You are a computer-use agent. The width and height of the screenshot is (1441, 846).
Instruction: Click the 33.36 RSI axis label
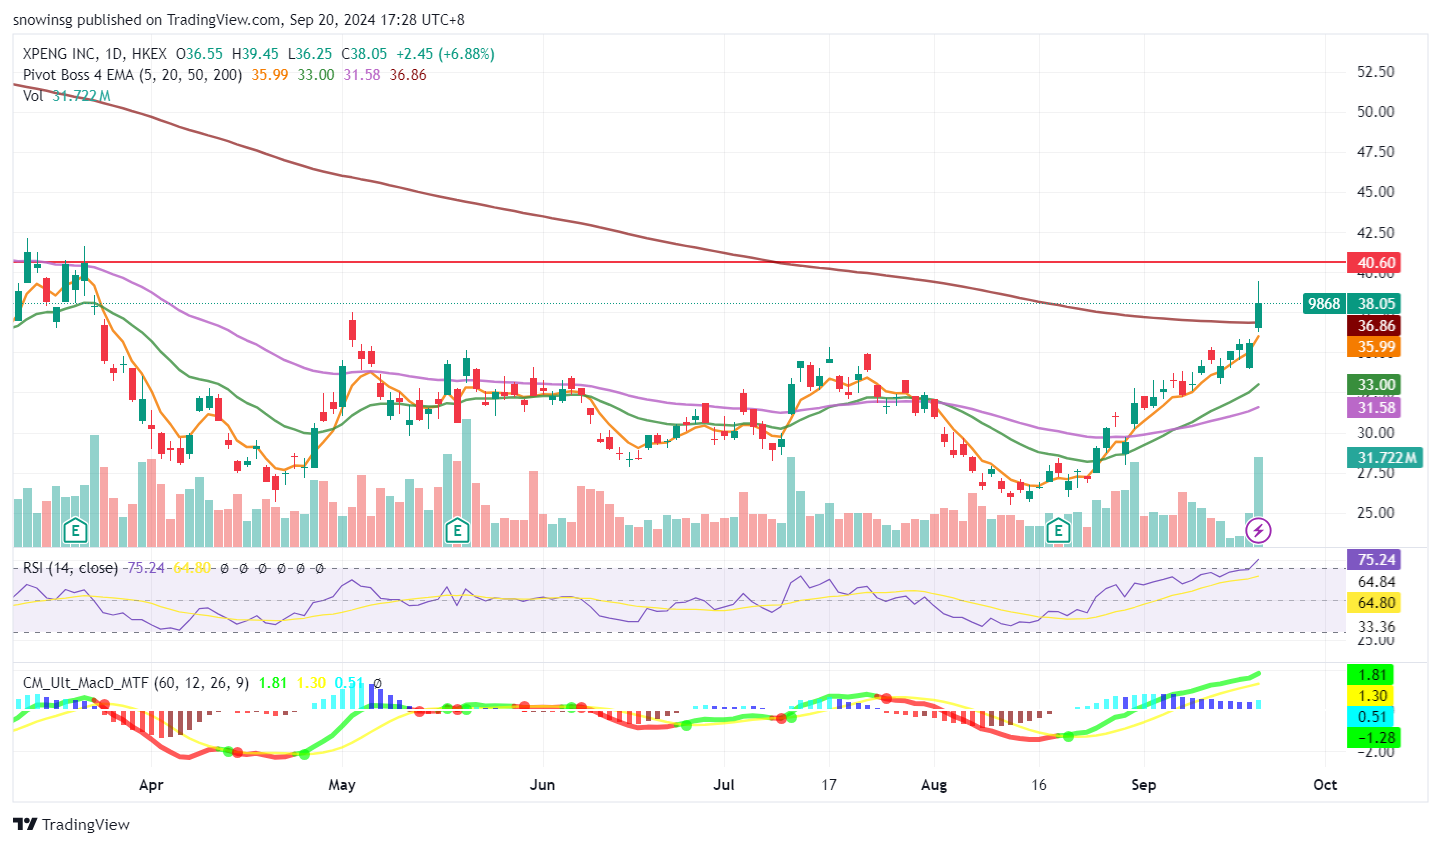[1376, 627]
